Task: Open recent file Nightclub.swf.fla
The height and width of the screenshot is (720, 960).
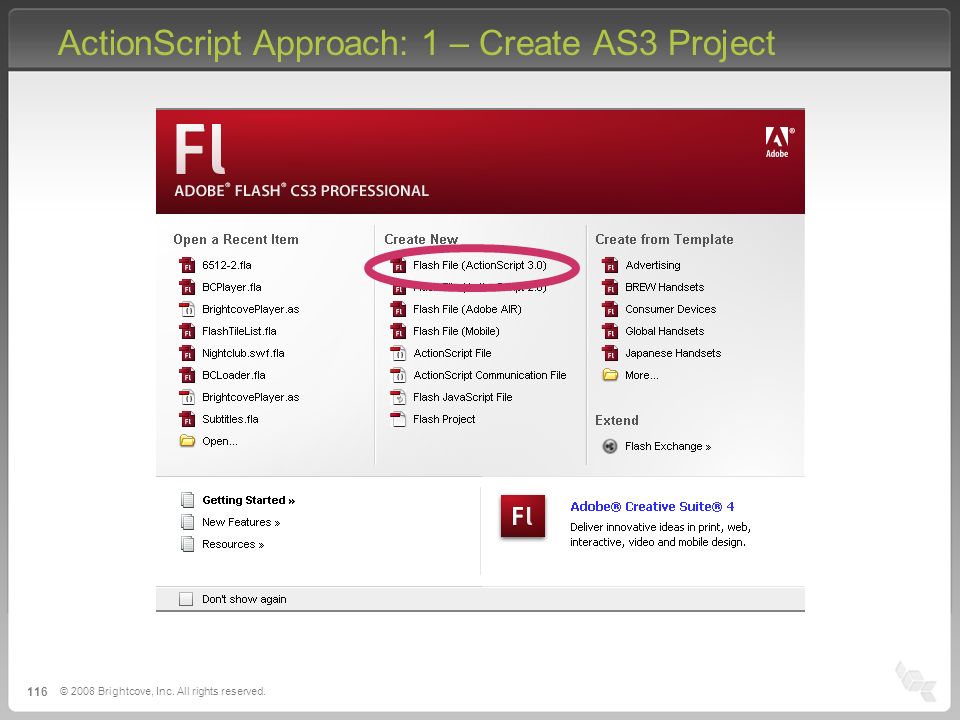Action: (243, 353)
